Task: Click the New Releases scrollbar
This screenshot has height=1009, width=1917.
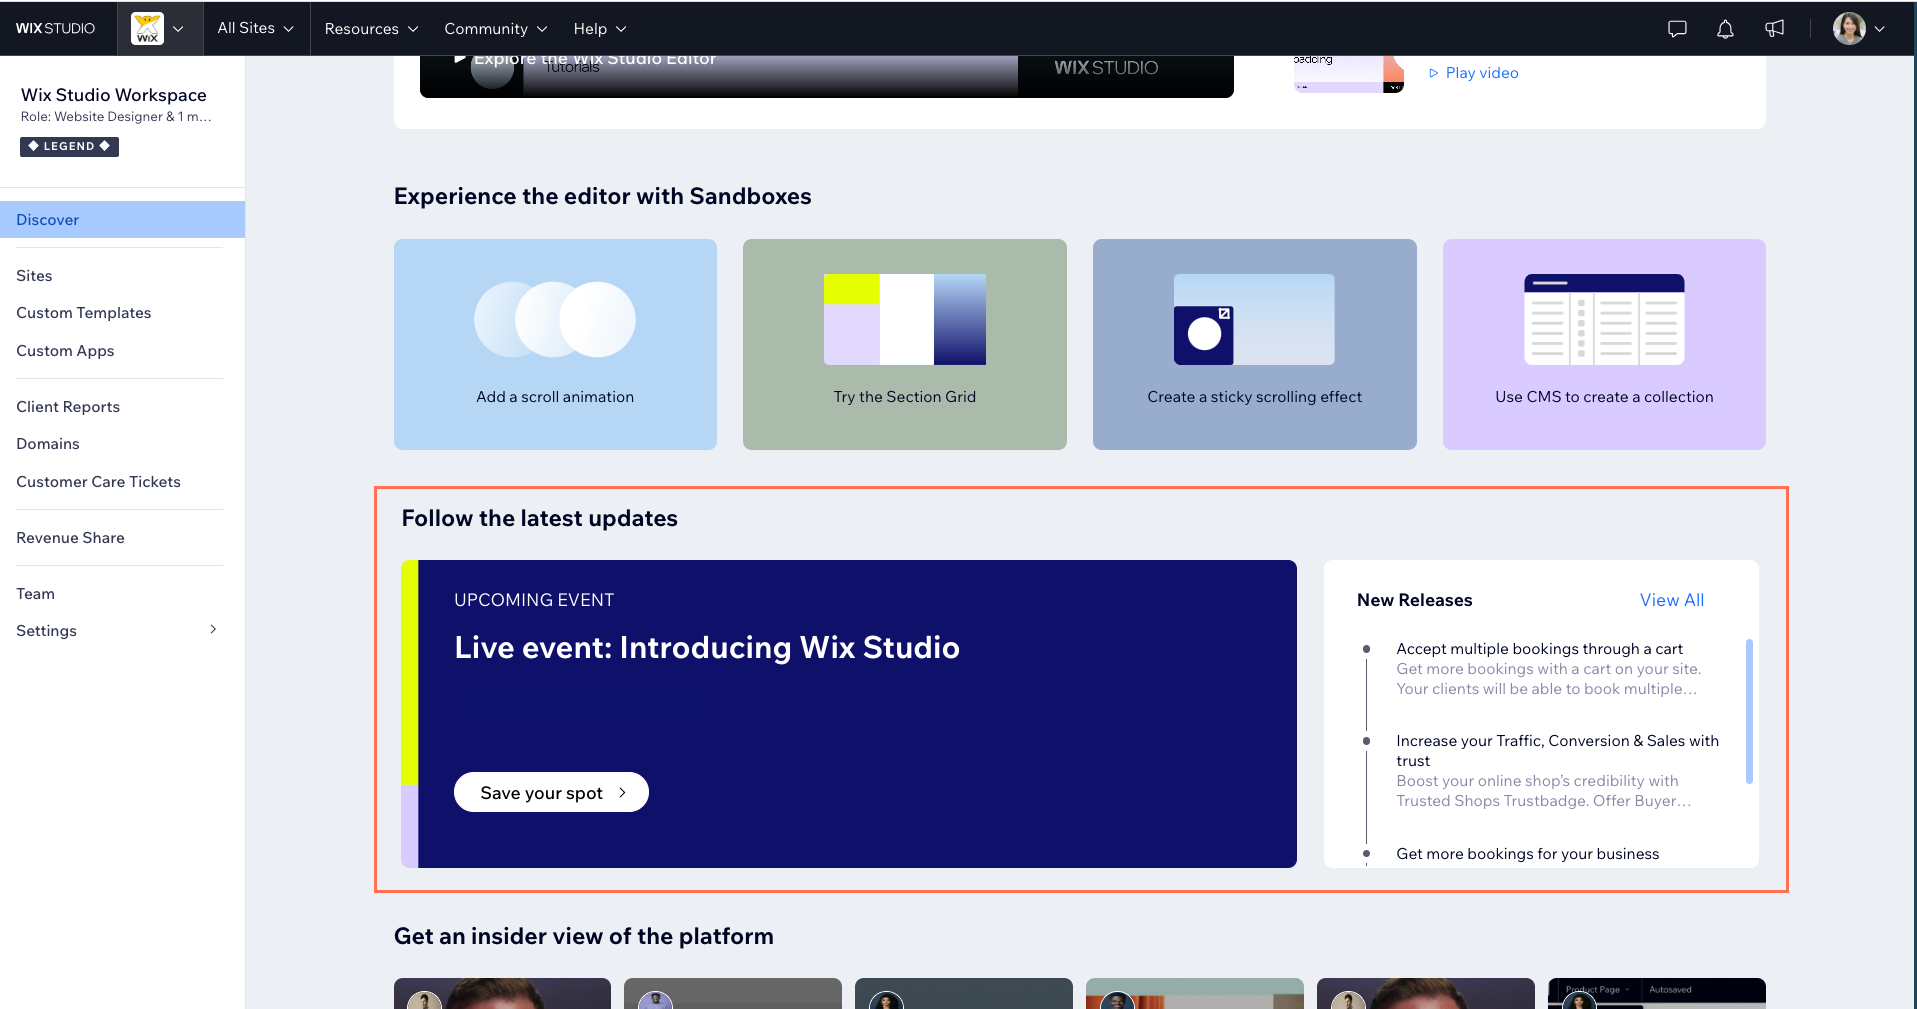Action: pyautogui.click(x=1749, y=711)
